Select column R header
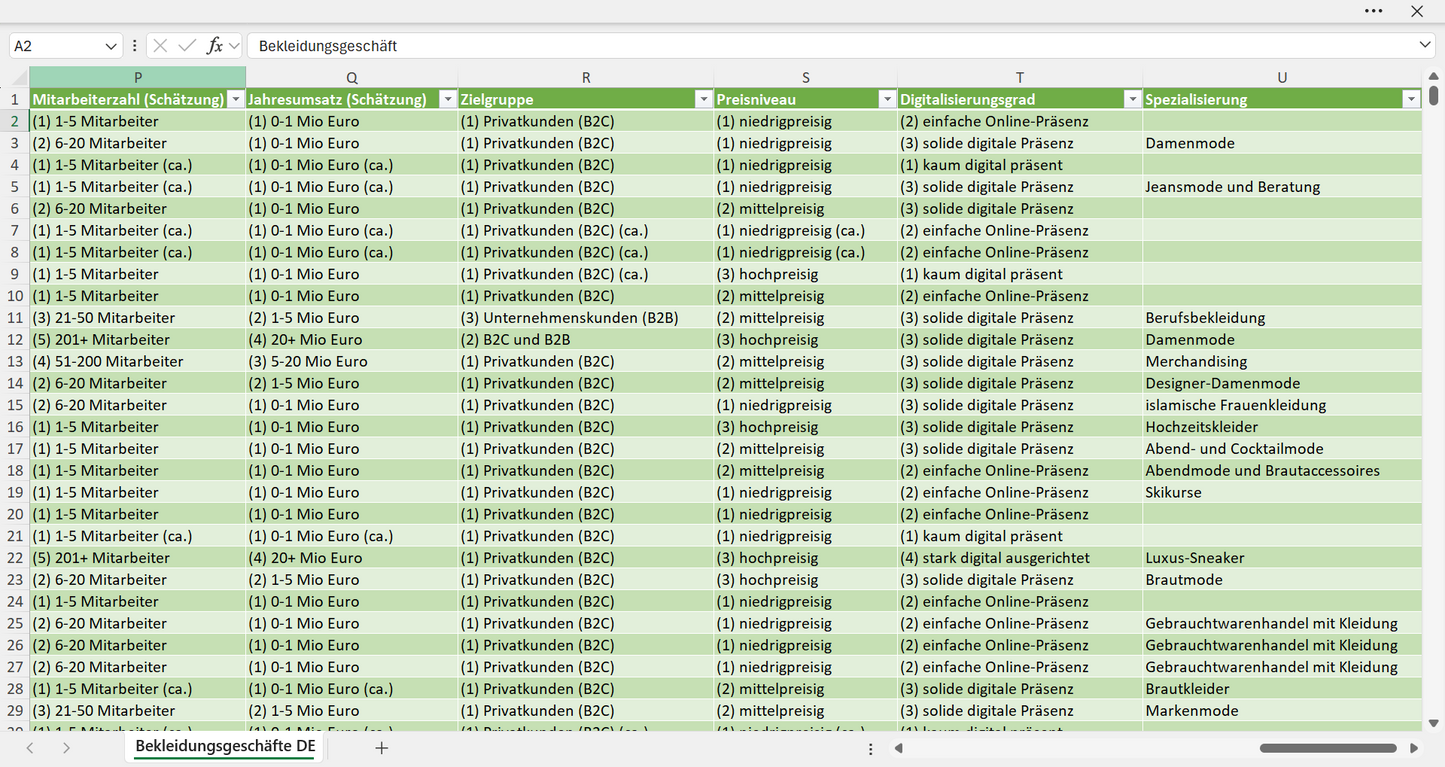The height and width of the screenshot is (767, 1445). click(x=586, y=77)
